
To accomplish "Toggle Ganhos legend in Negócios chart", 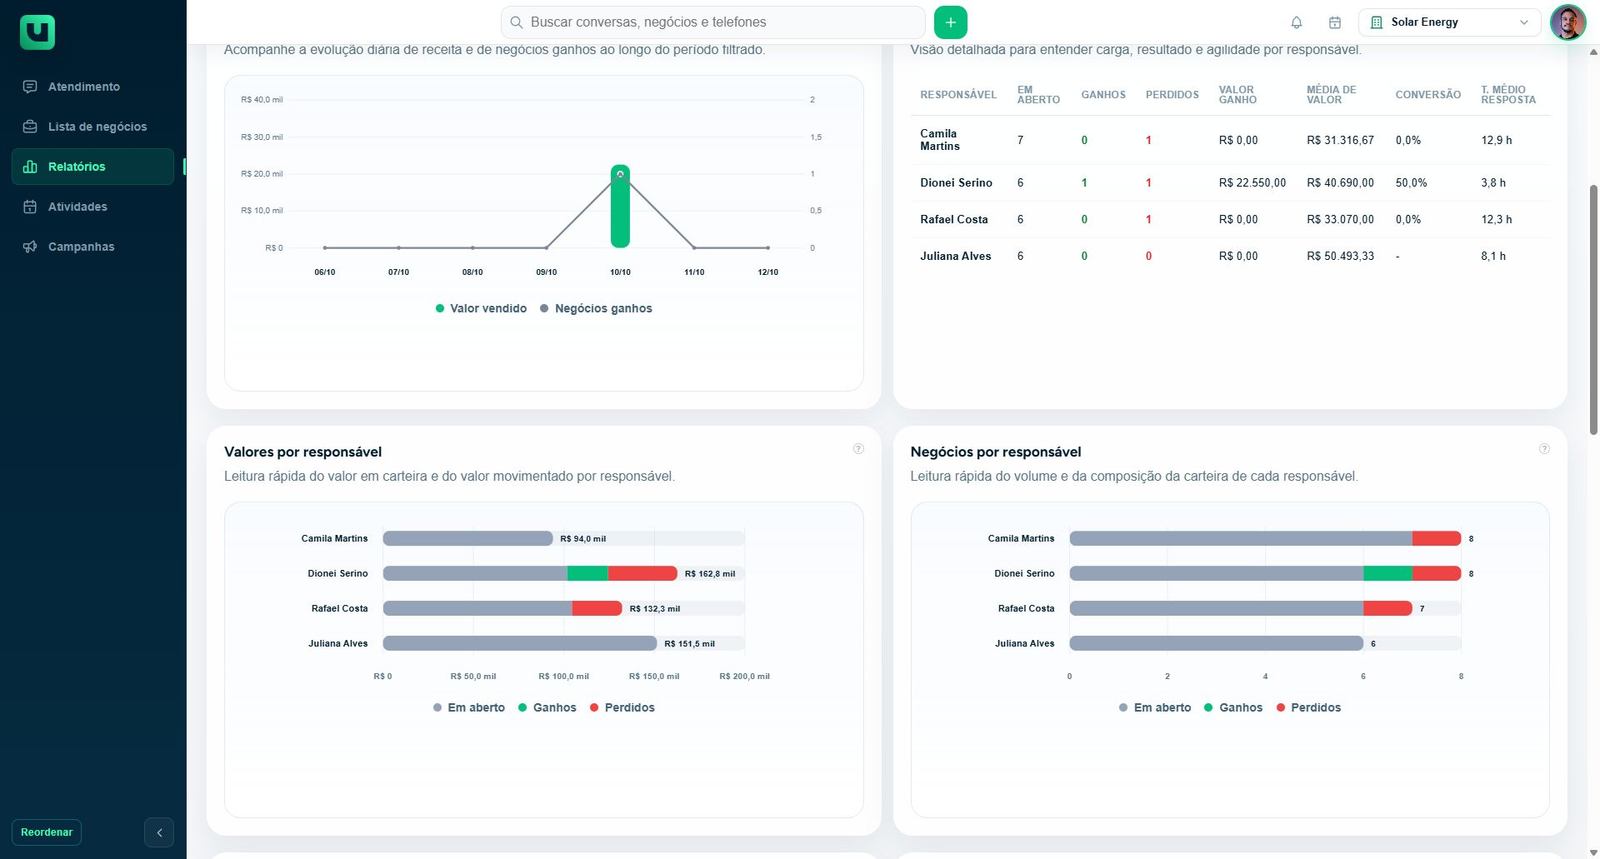I will [1233, 708].
